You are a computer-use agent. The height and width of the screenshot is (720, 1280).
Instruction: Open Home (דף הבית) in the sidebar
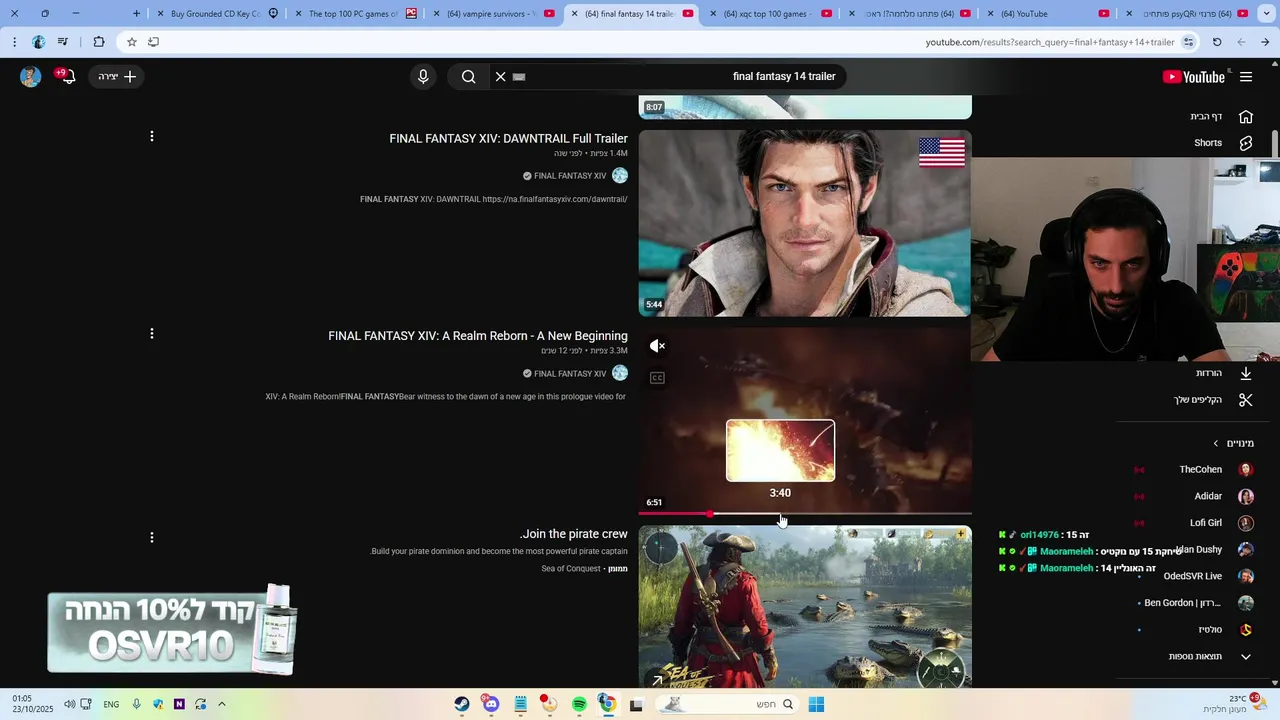pos(1222,117)
